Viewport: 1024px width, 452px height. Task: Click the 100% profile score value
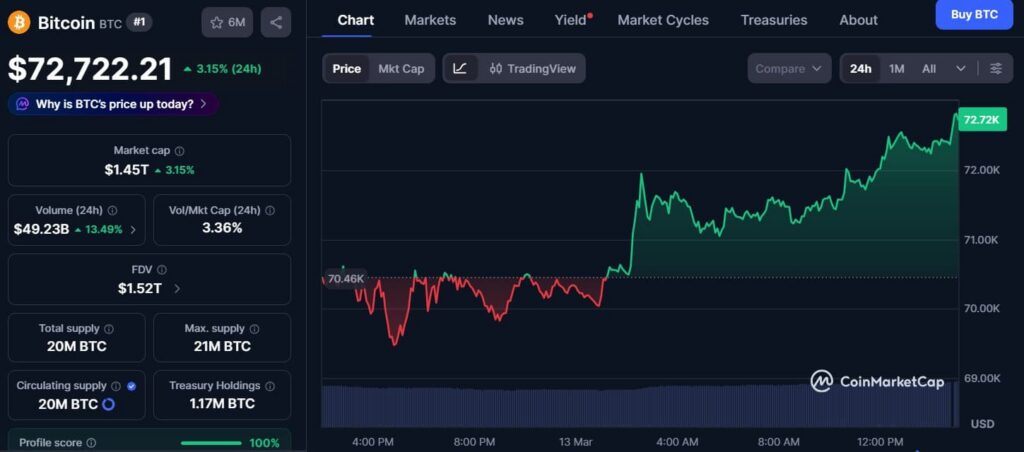[264, 443]
